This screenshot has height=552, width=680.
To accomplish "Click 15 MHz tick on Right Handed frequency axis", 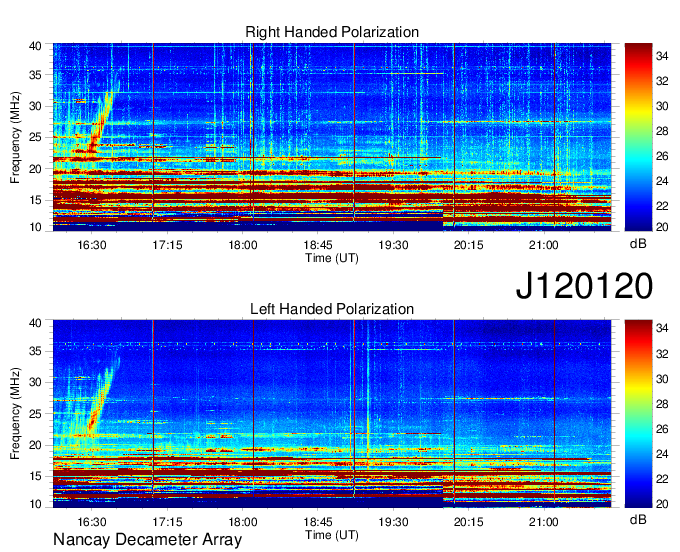I will point(35,200).
